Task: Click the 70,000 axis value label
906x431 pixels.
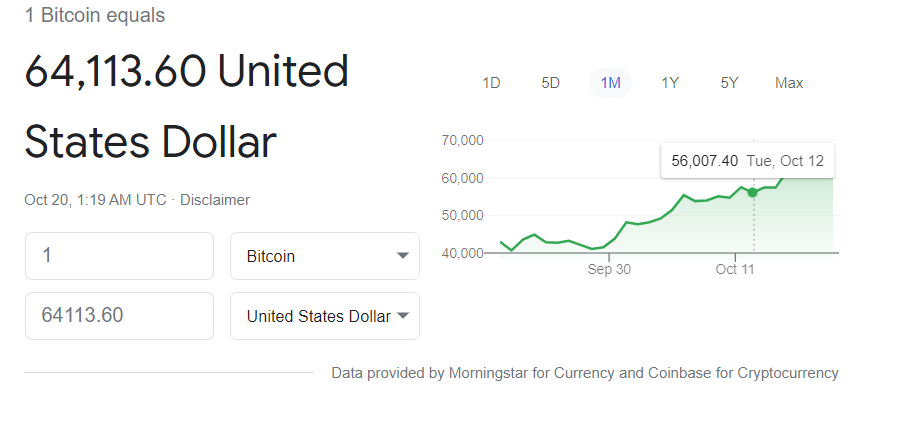Action: point(462,140)
